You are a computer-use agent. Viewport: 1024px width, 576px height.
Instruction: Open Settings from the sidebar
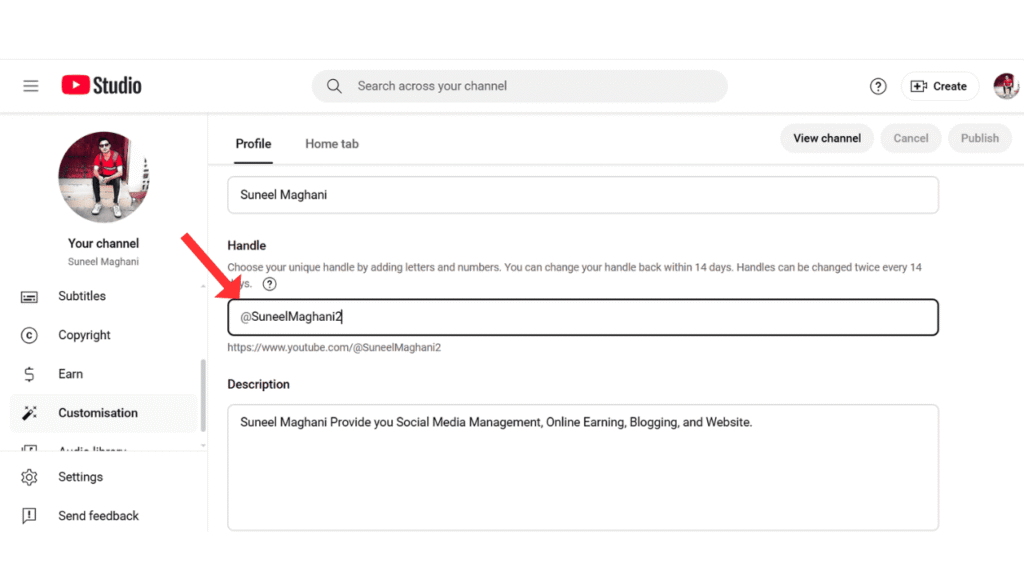pos(80,477)
